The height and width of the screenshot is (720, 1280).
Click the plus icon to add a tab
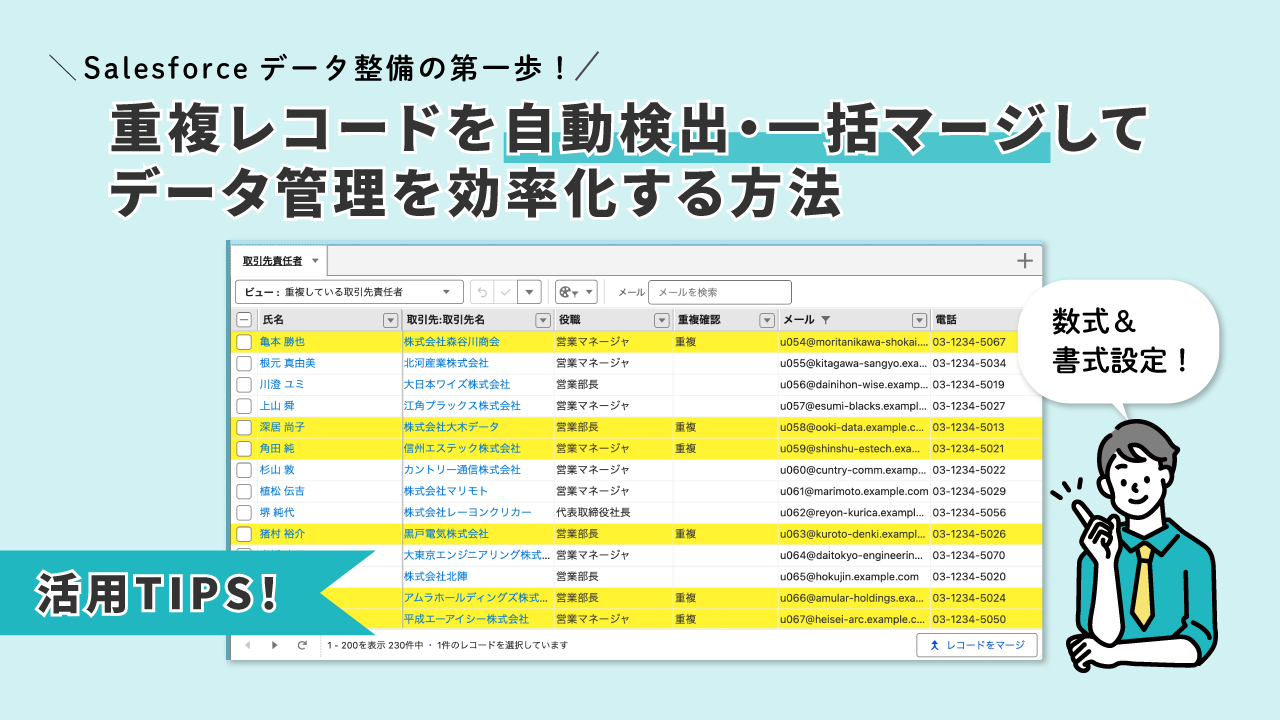click(1024, 261)
